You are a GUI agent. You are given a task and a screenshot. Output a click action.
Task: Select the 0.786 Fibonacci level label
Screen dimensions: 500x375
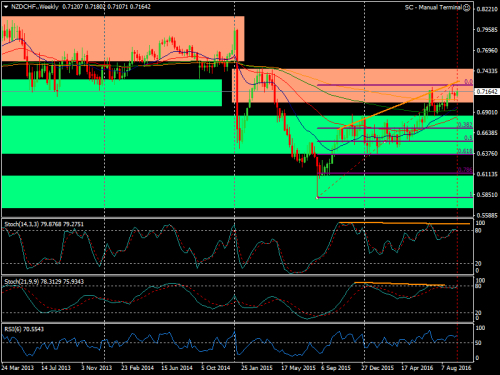click(x=465, y=170)
